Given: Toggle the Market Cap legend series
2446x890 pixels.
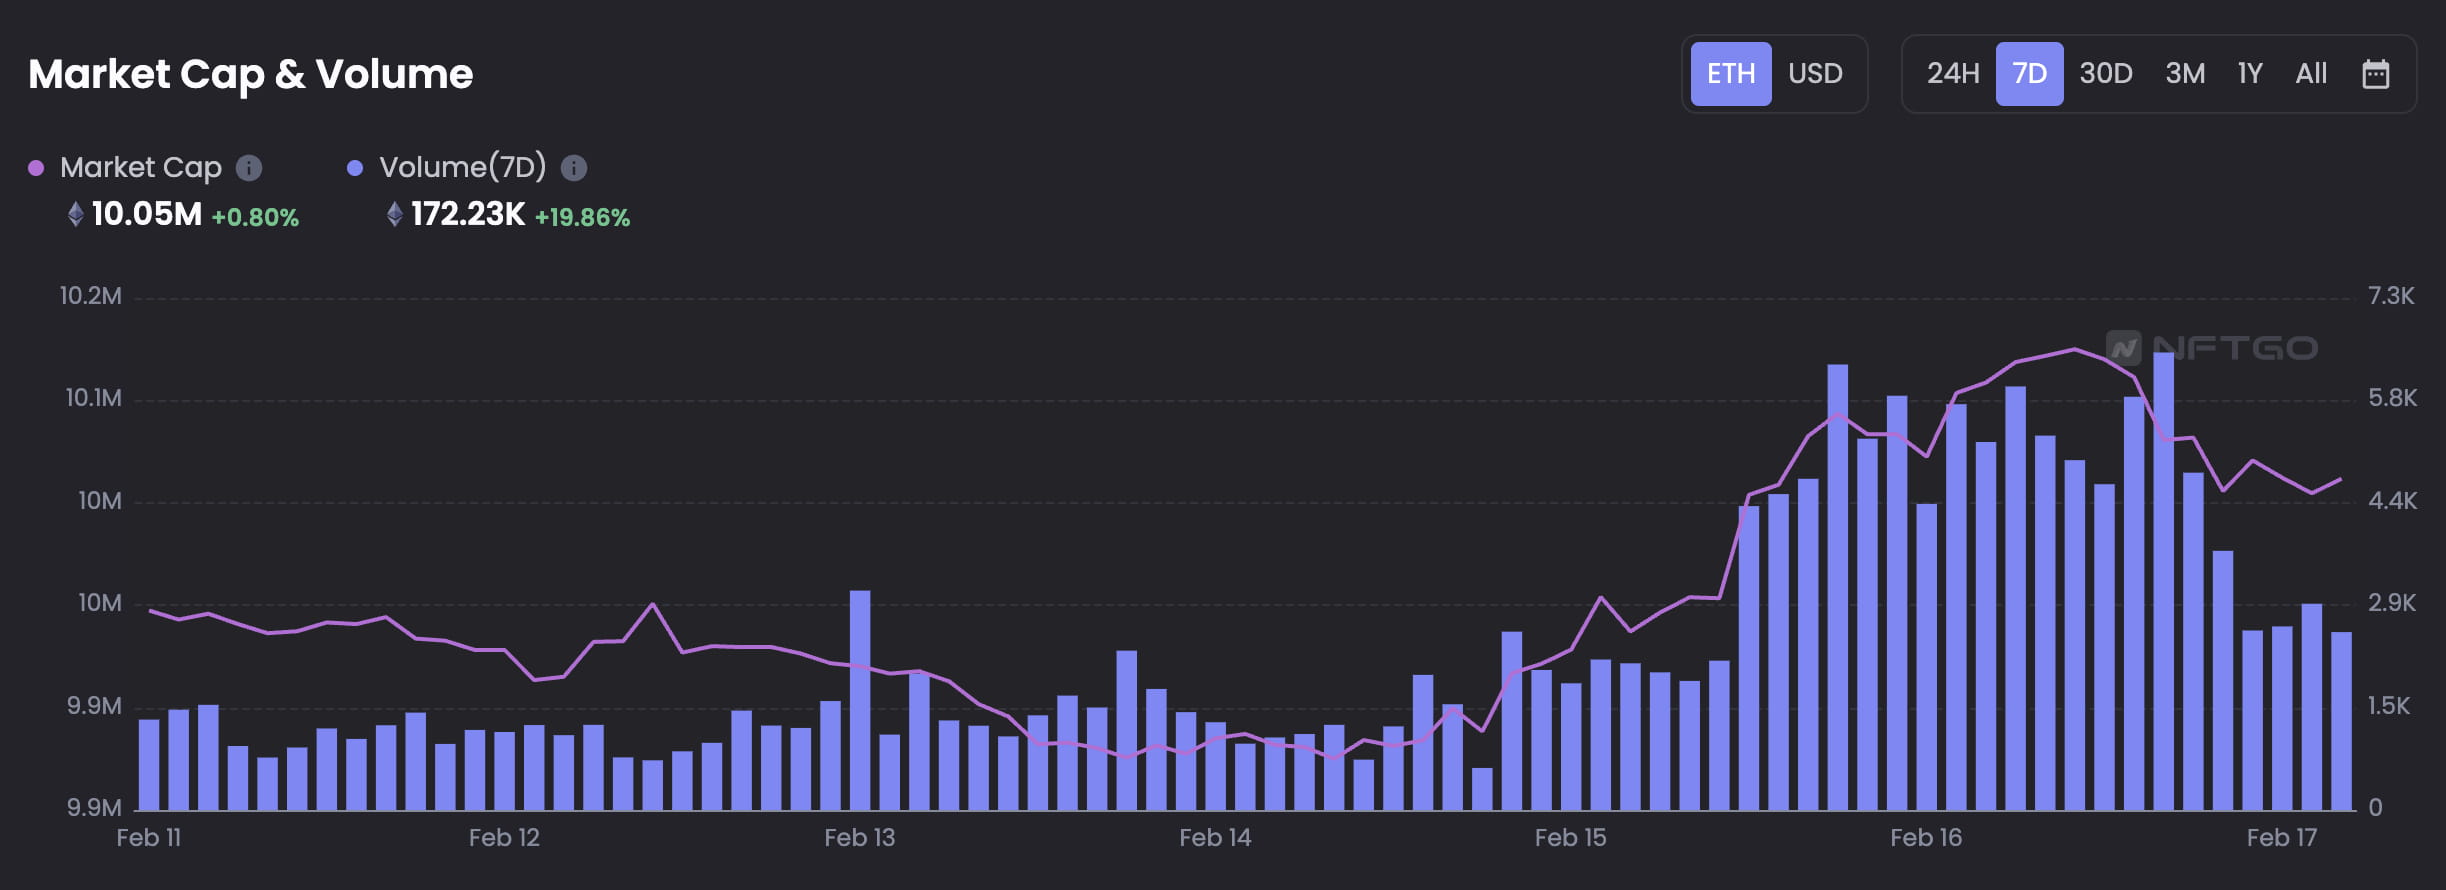Looking at the screenshot, I should pyautogui.click(x=141, y=167).
